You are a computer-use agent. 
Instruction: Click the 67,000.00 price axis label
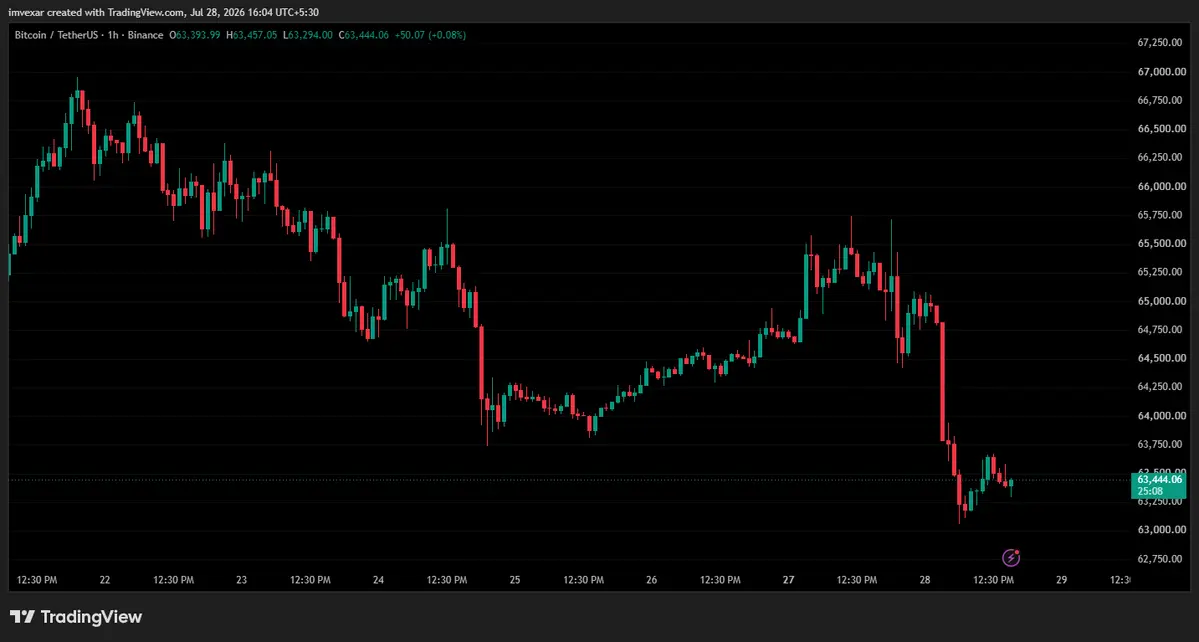click(1160, 72)
